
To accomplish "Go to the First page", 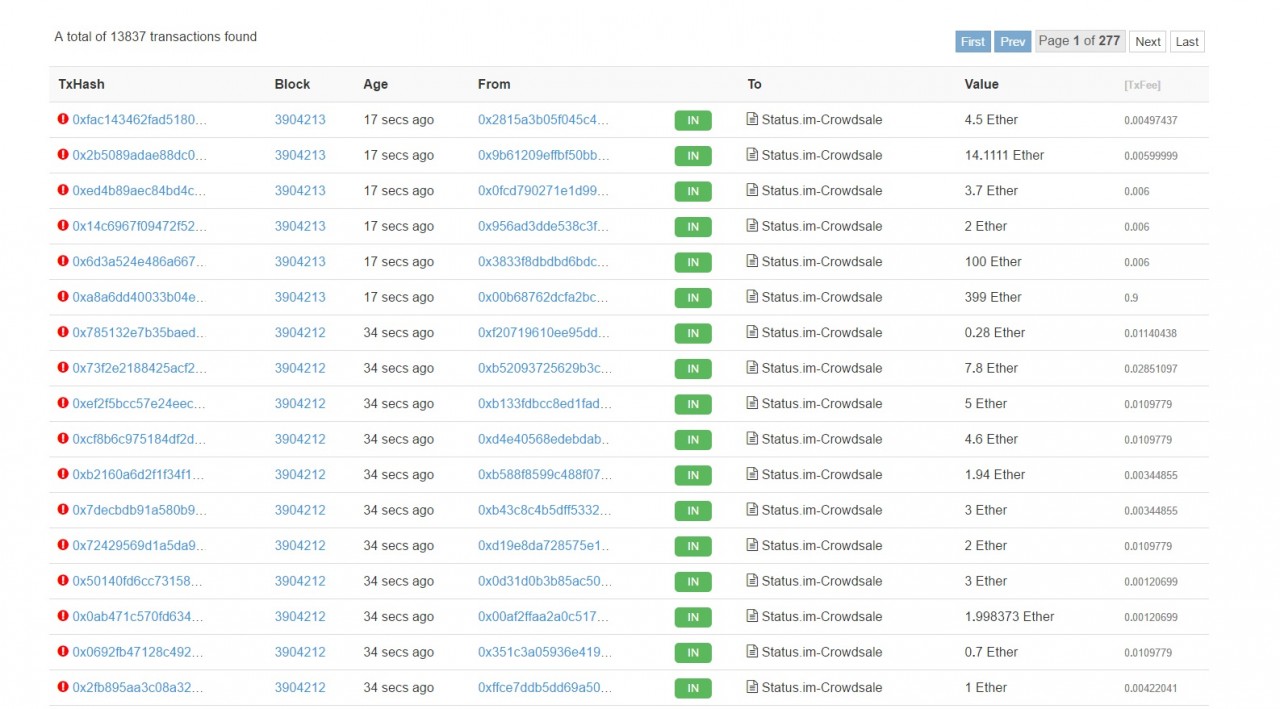I will pos(973,41).
